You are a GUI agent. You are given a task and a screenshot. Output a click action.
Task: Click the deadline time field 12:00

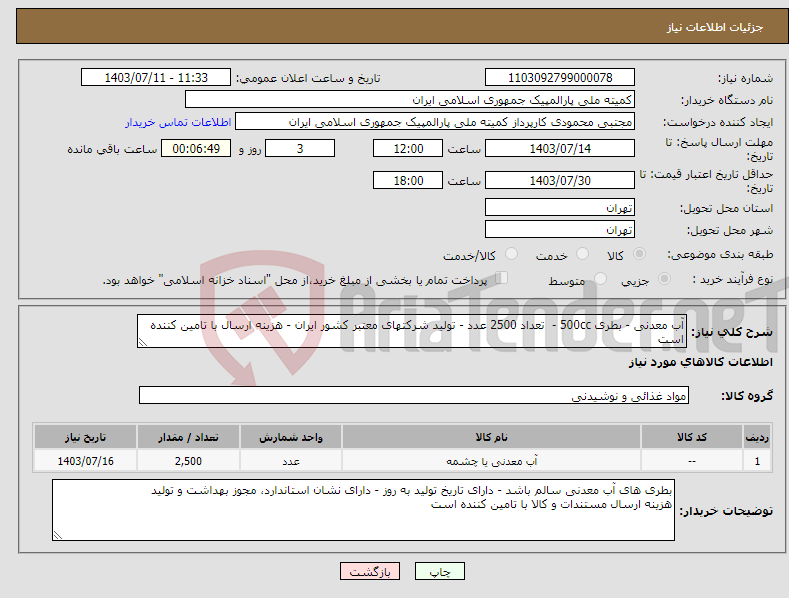tap(408, 148)
